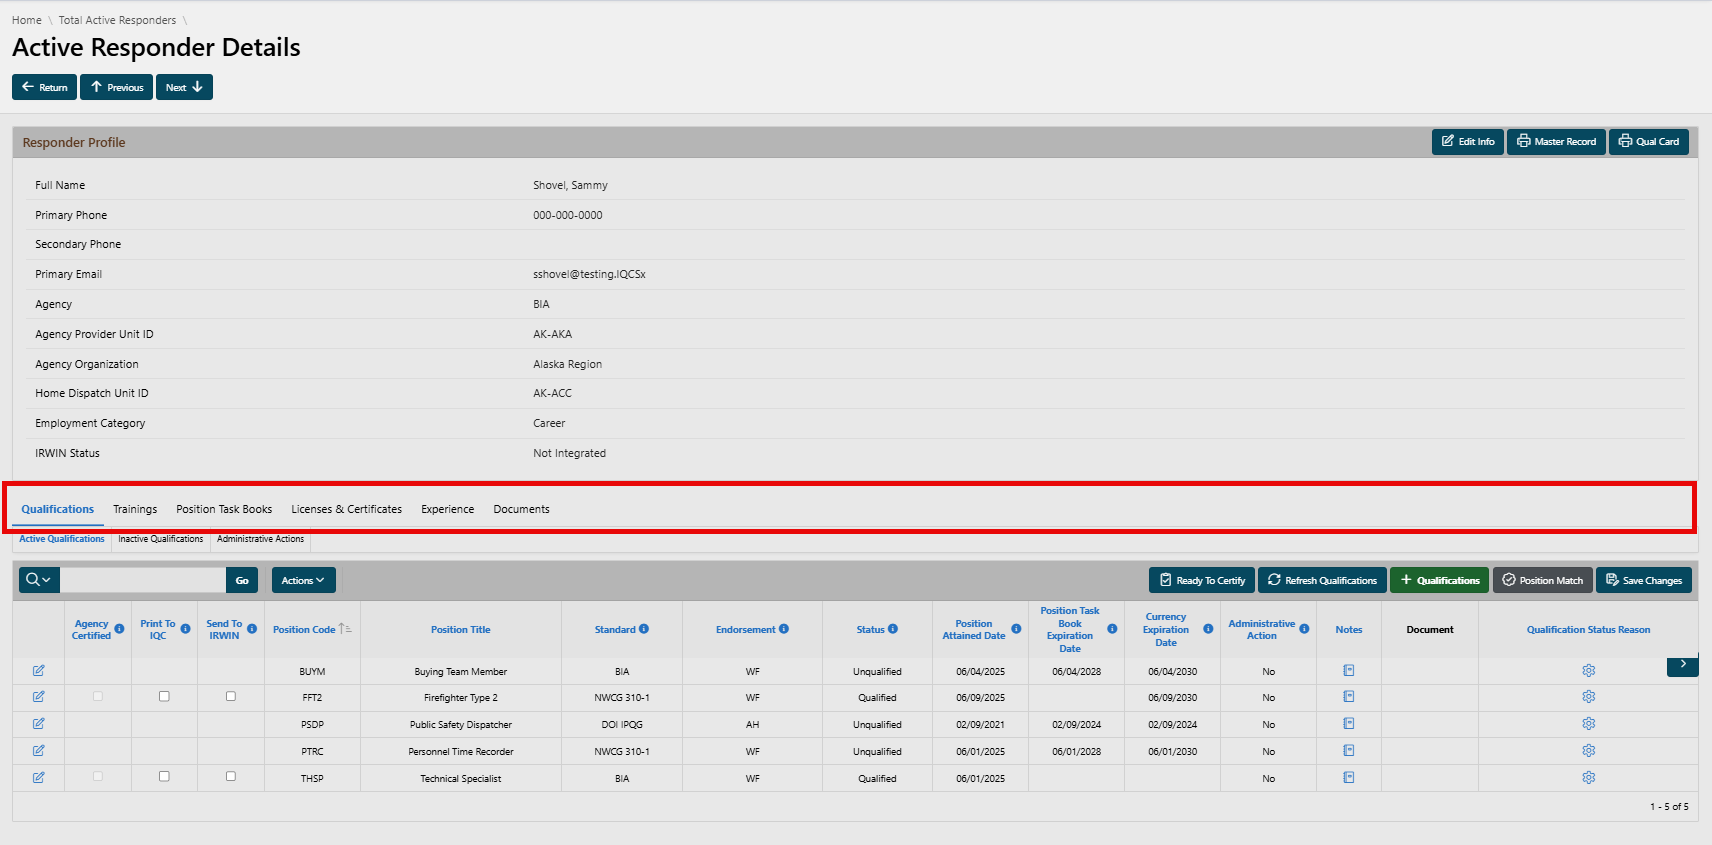
Task: Toggle Agency Certified checkbox for THSP
Action: (98, 776)
